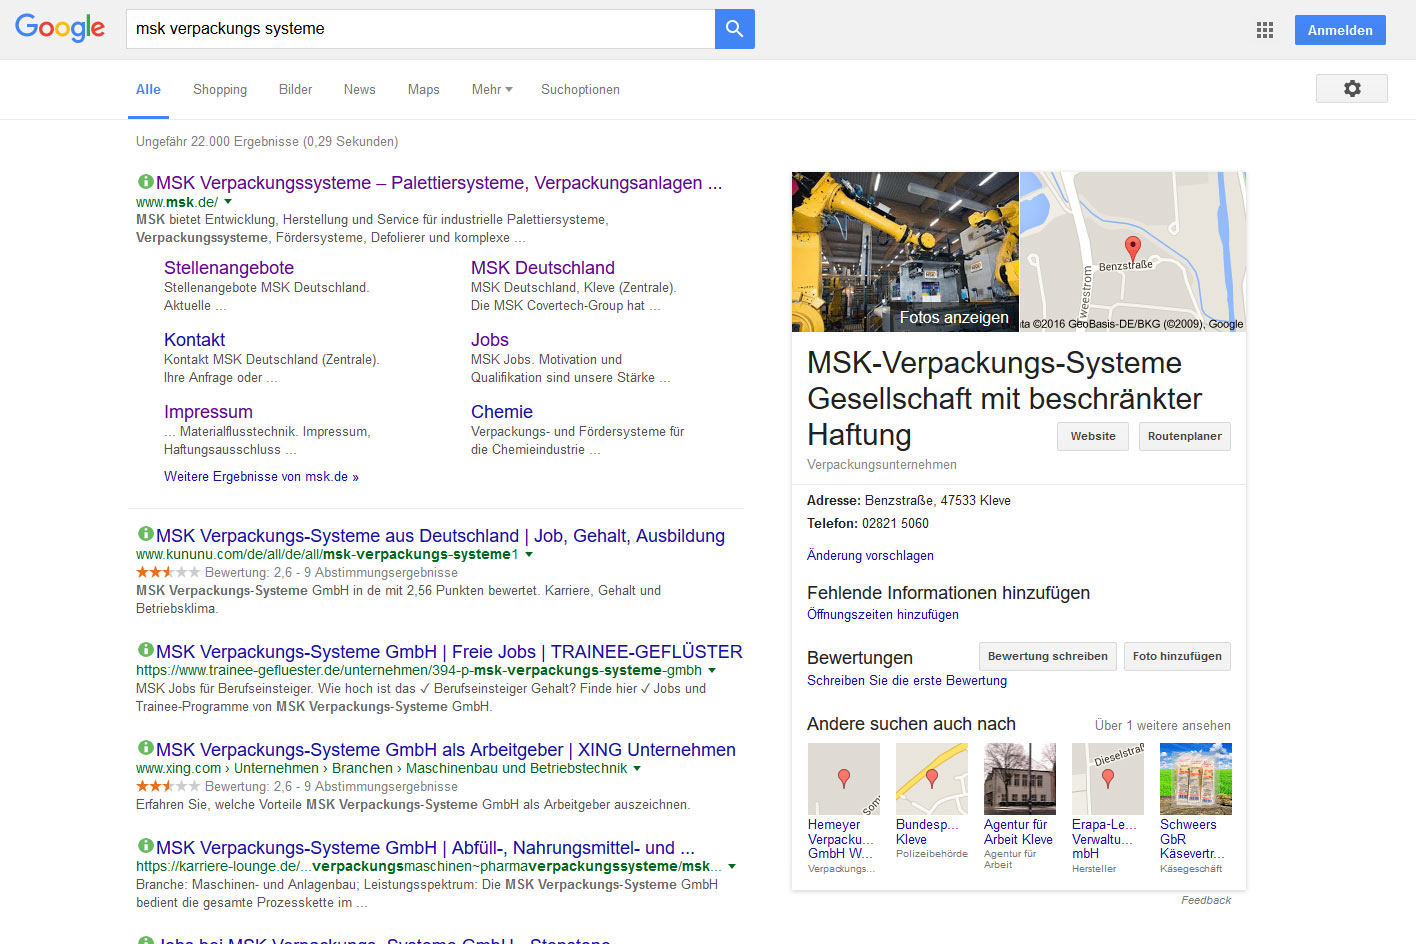Open the Jobs sitelink
This screenshot has width=1416, height=944.
click(x=490, y=340)
